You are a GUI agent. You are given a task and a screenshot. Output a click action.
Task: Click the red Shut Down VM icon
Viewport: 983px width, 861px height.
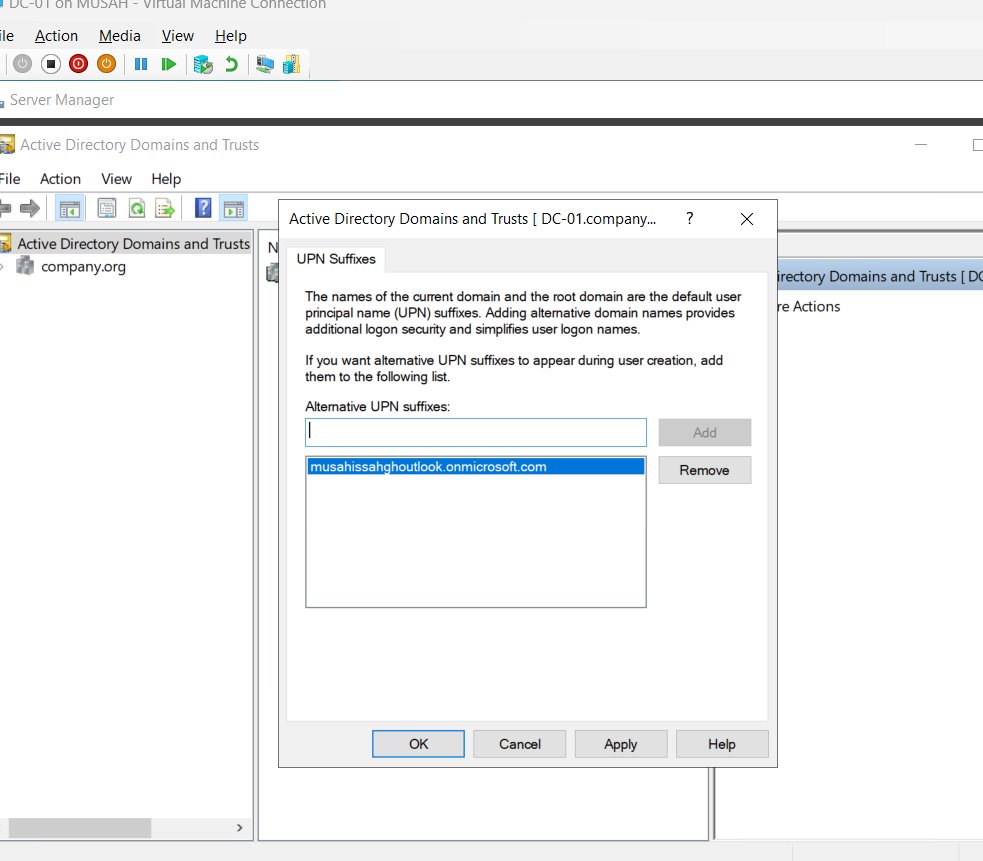78,64
